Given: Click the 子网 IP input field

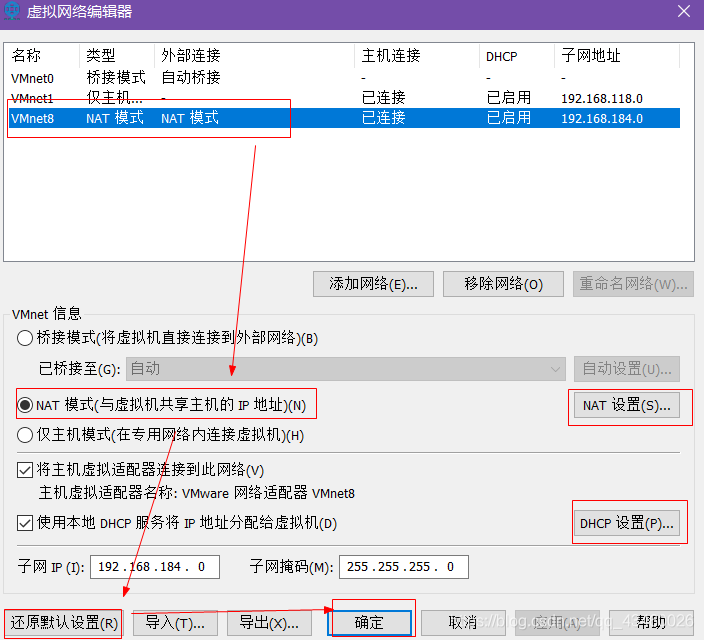Looking at the screenshot, I should [155, 567].
